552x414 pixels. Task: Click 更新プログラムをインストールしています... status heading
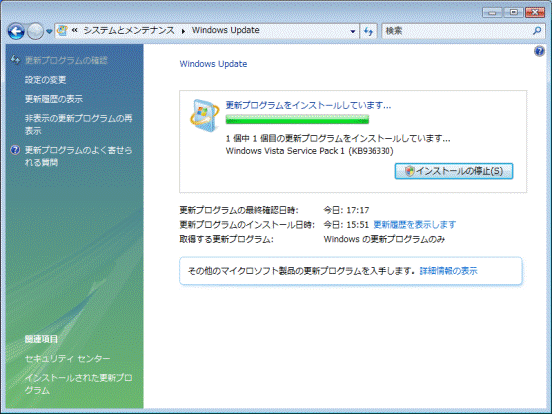click(x=308, y=105)
